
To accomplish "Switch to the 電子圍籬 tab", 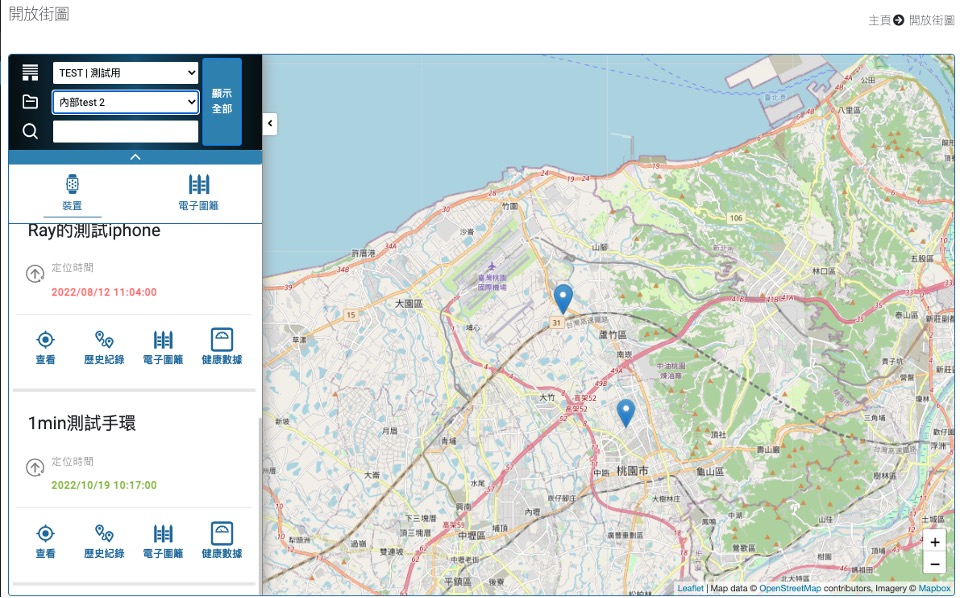I will (198, 193).
